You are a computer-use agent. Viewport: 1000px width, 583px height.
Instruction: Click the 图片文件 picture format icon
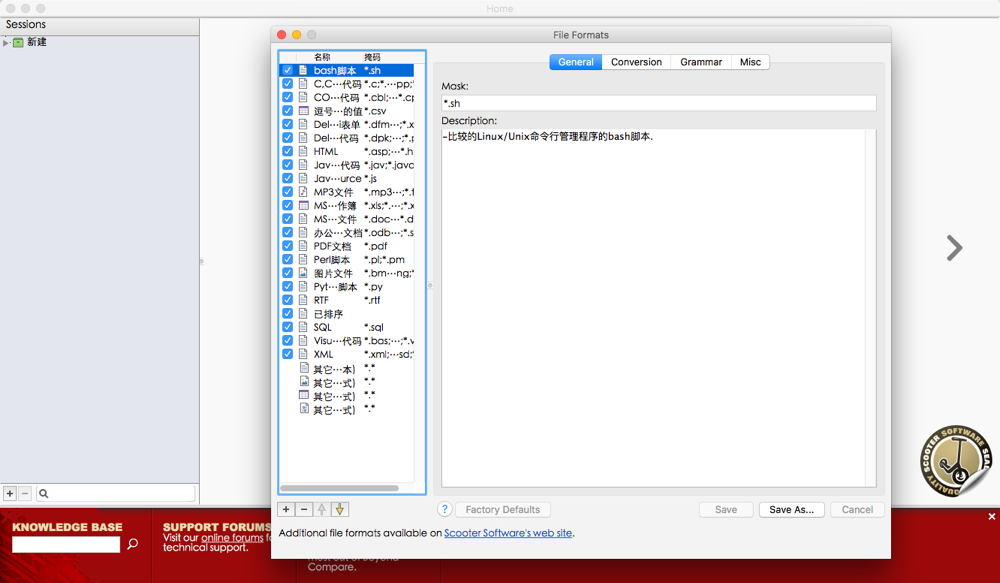pyautogui.click(x=304, y=273)
